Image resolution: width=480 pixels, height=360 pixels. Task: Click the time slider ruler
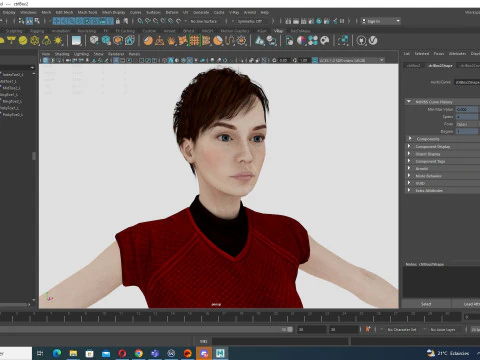tap(230, 316)
